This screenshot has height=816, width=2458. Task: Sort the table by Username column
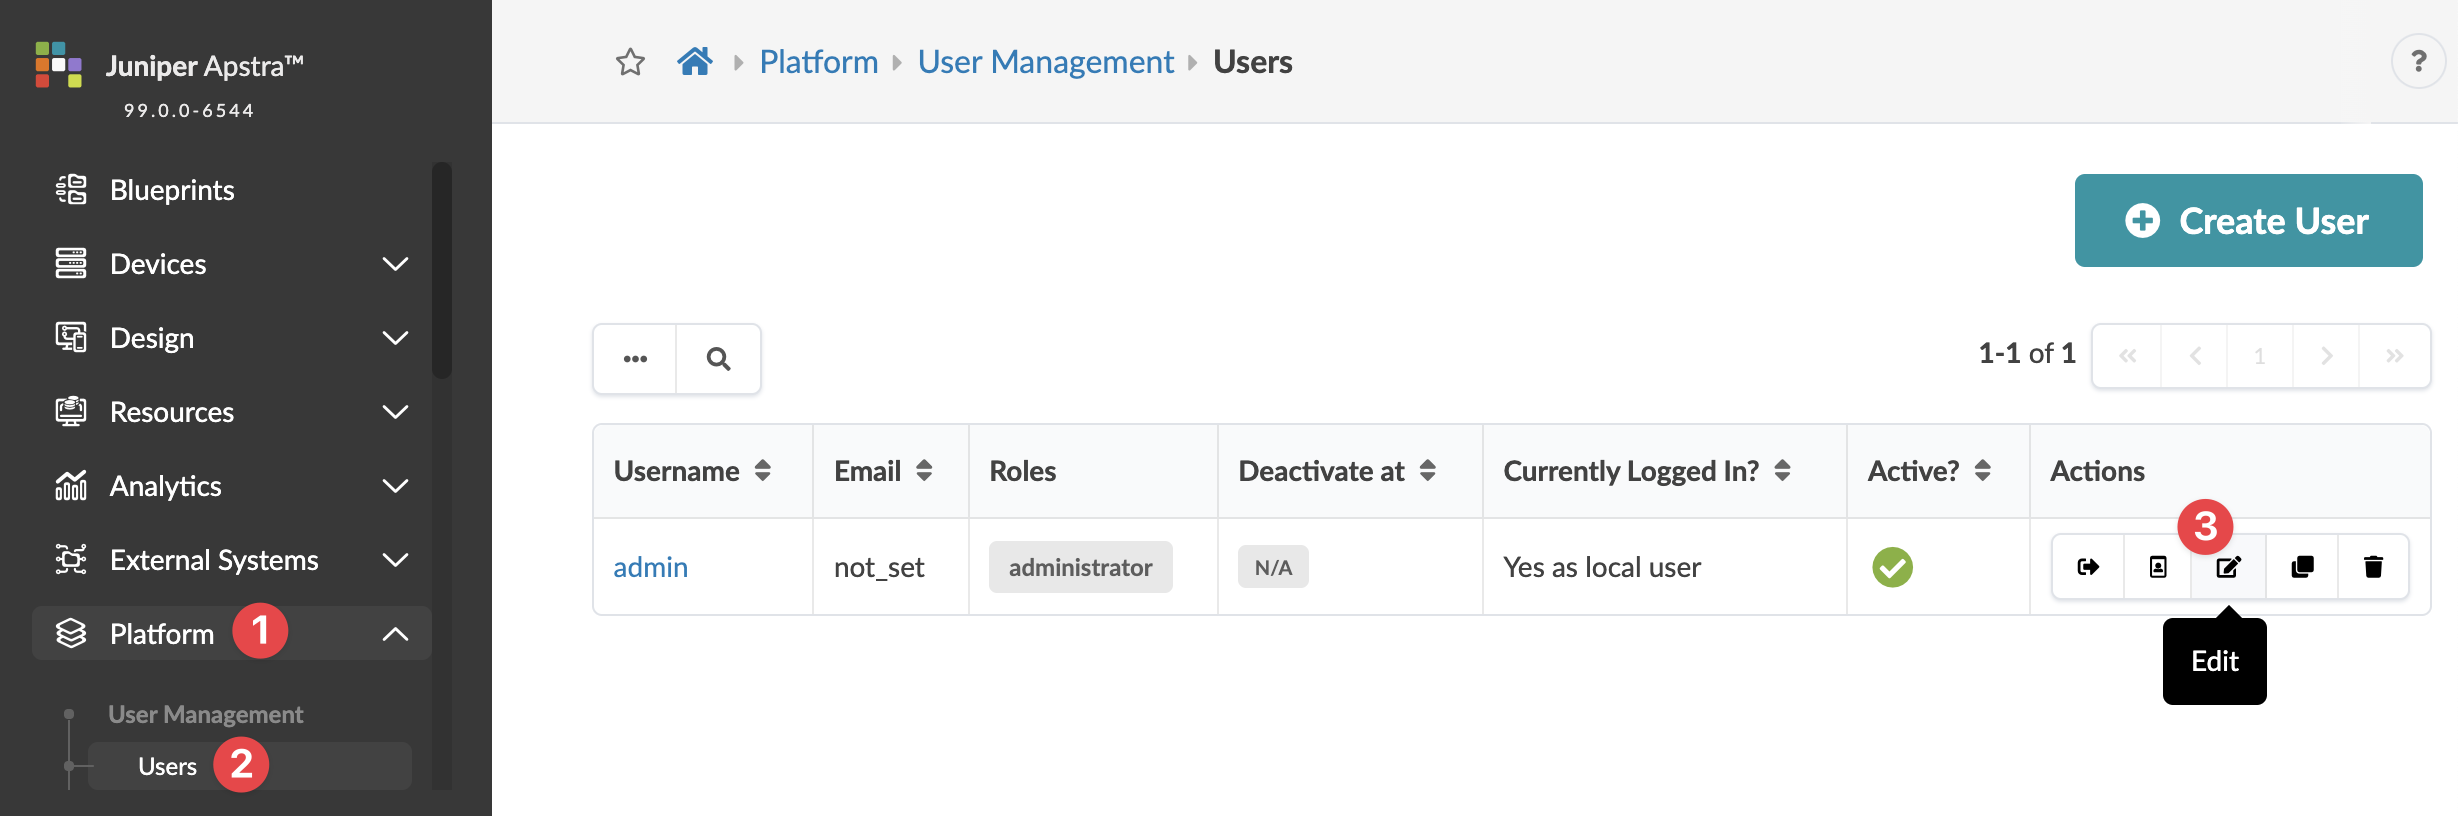coord(763,471)
